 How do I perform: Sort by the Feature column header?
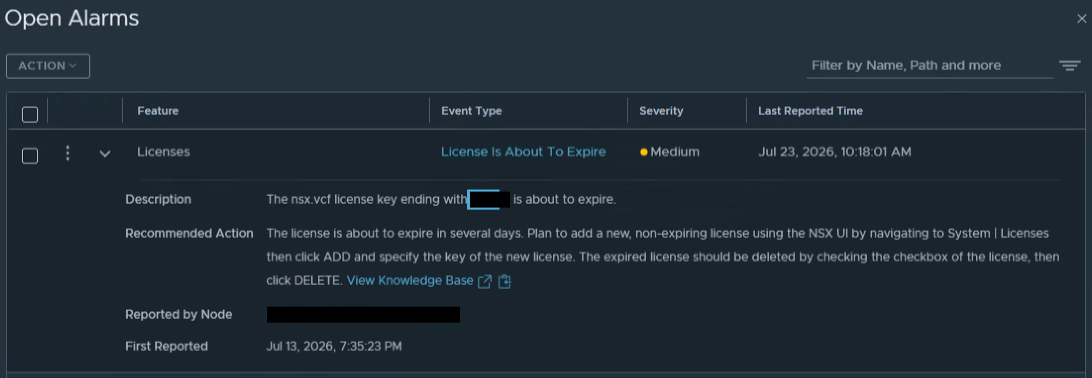tap(157, 111)
